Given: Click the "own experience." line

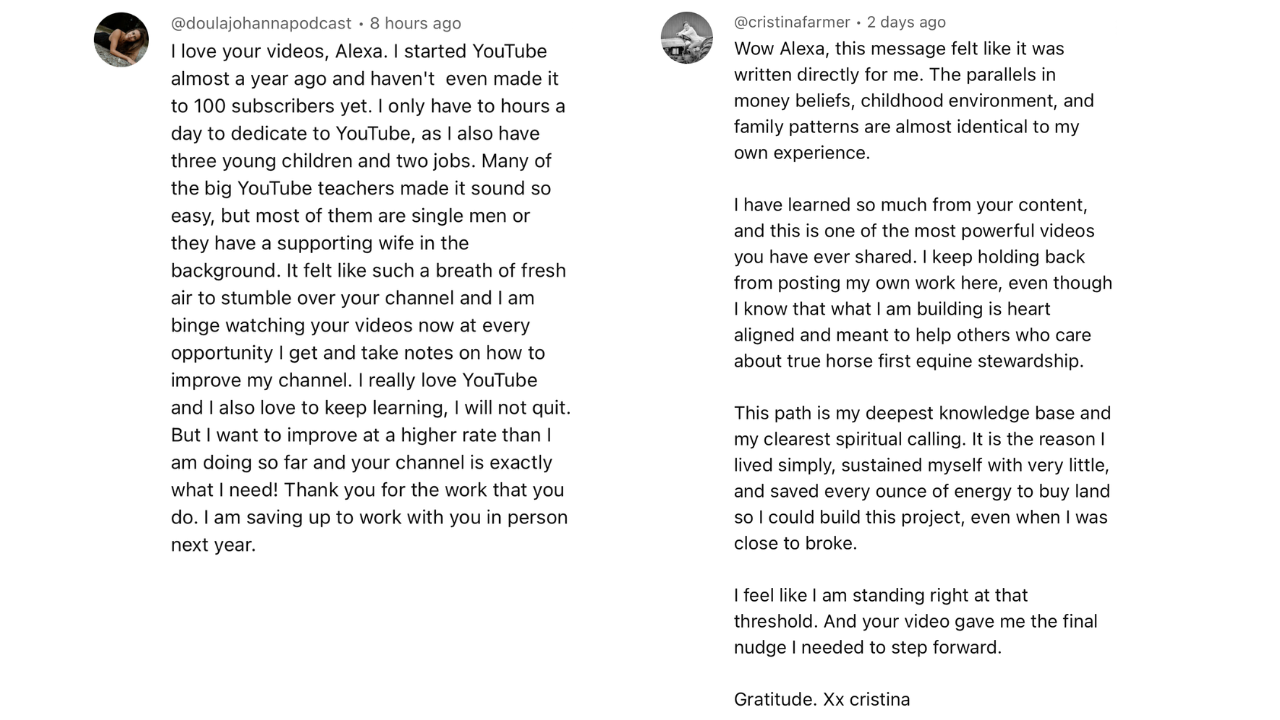Looking at the screenshot, I should (x=801, y=152).
